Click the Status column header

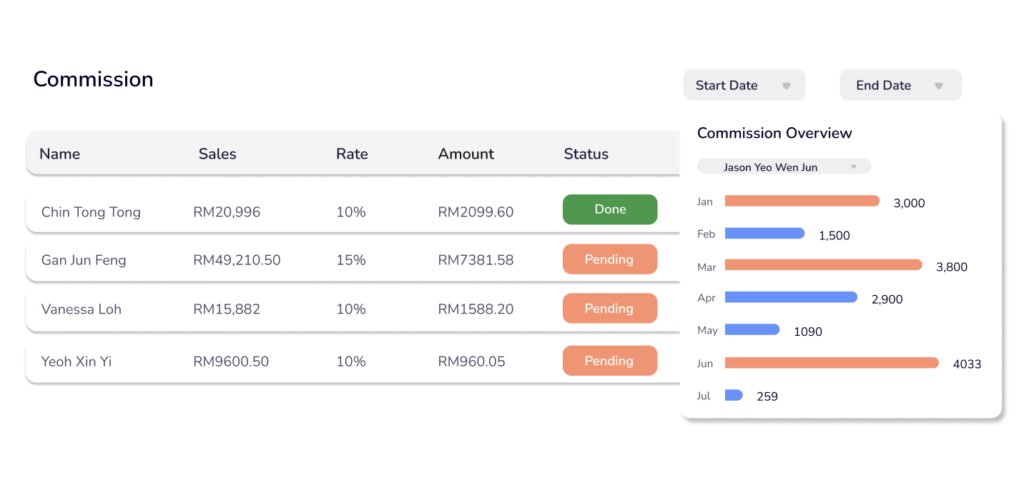pyautogui.click(x=586, y=154)
